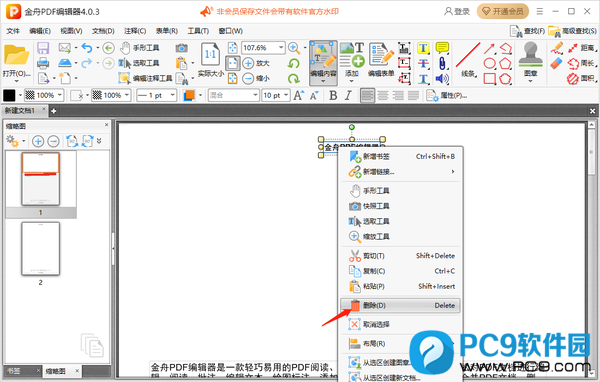This screenshot has width=600, height=382.
Task: Click the orange fill color swatch
Action: 189,95
